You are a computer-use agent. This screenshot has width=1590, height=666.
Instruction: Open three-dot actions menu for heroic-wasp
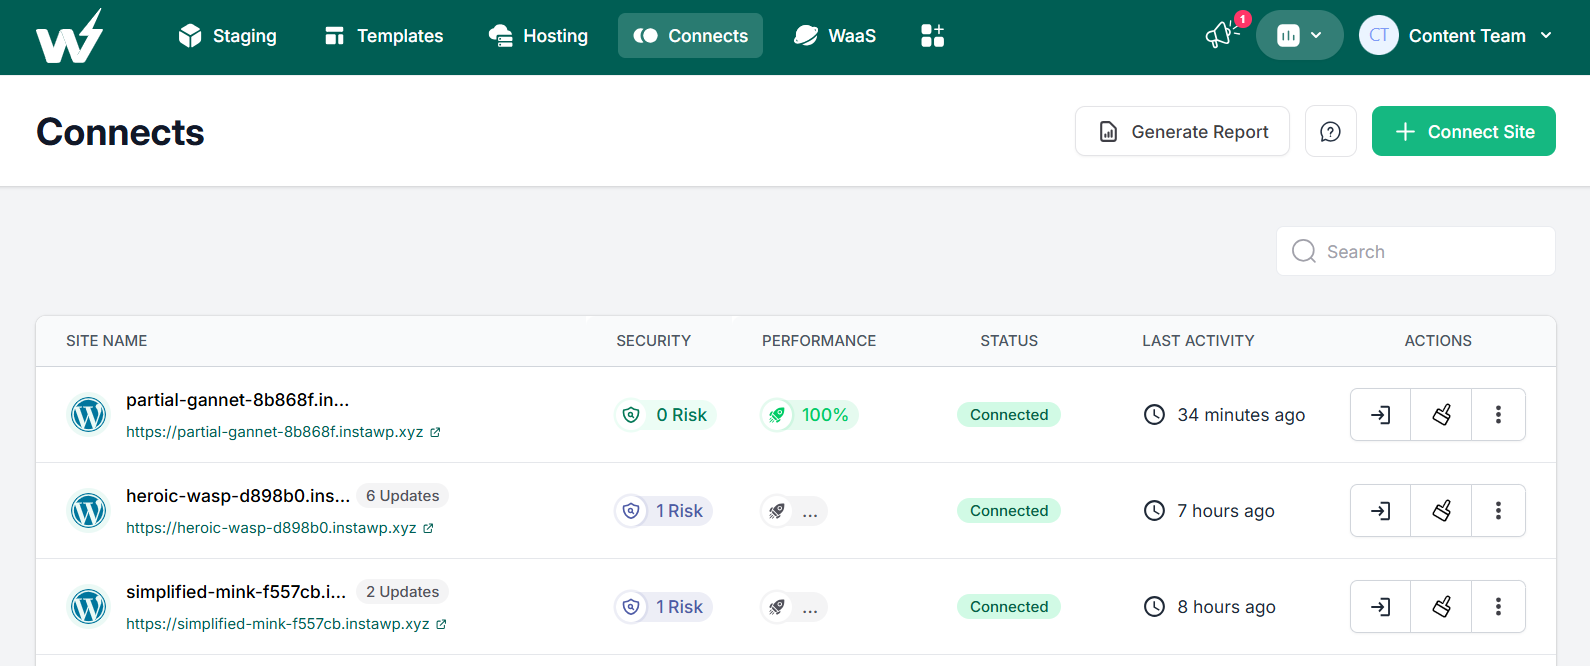coord(1498,511)
